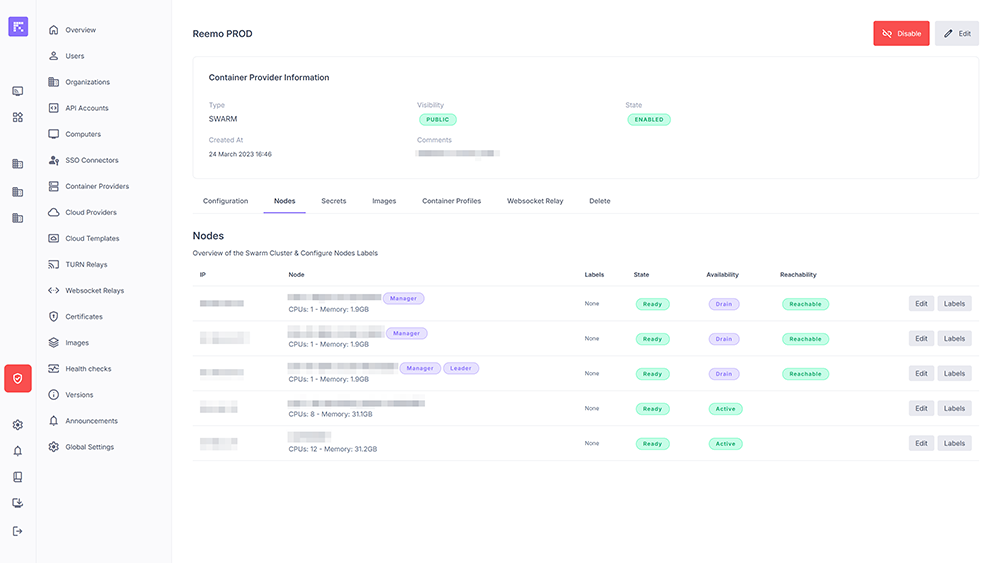The height and width of the screenshot is (563, 1000).
Task: Click the download icon in left rail
Action: pyautogui.click(x=18, y=503)
